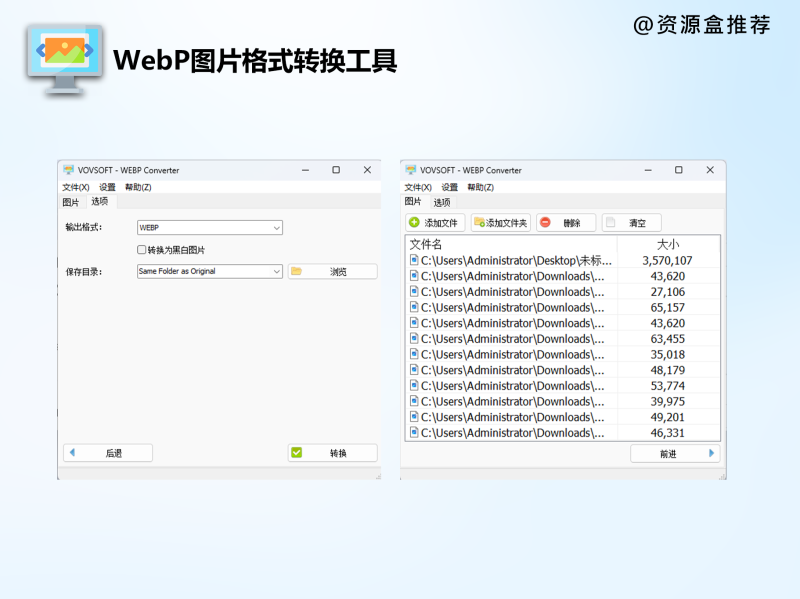The height and width of the screenshot is (599, 800).
Task: Click the file icon beside the Desktop entry
Action: 413,260
